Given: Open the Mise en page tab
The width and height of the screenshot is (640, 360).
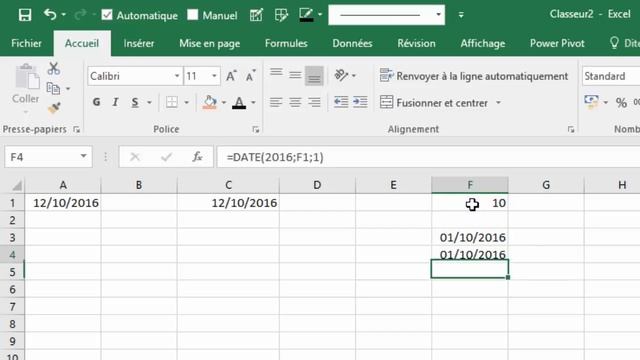Looking at the screenshot, I should 209,43.
